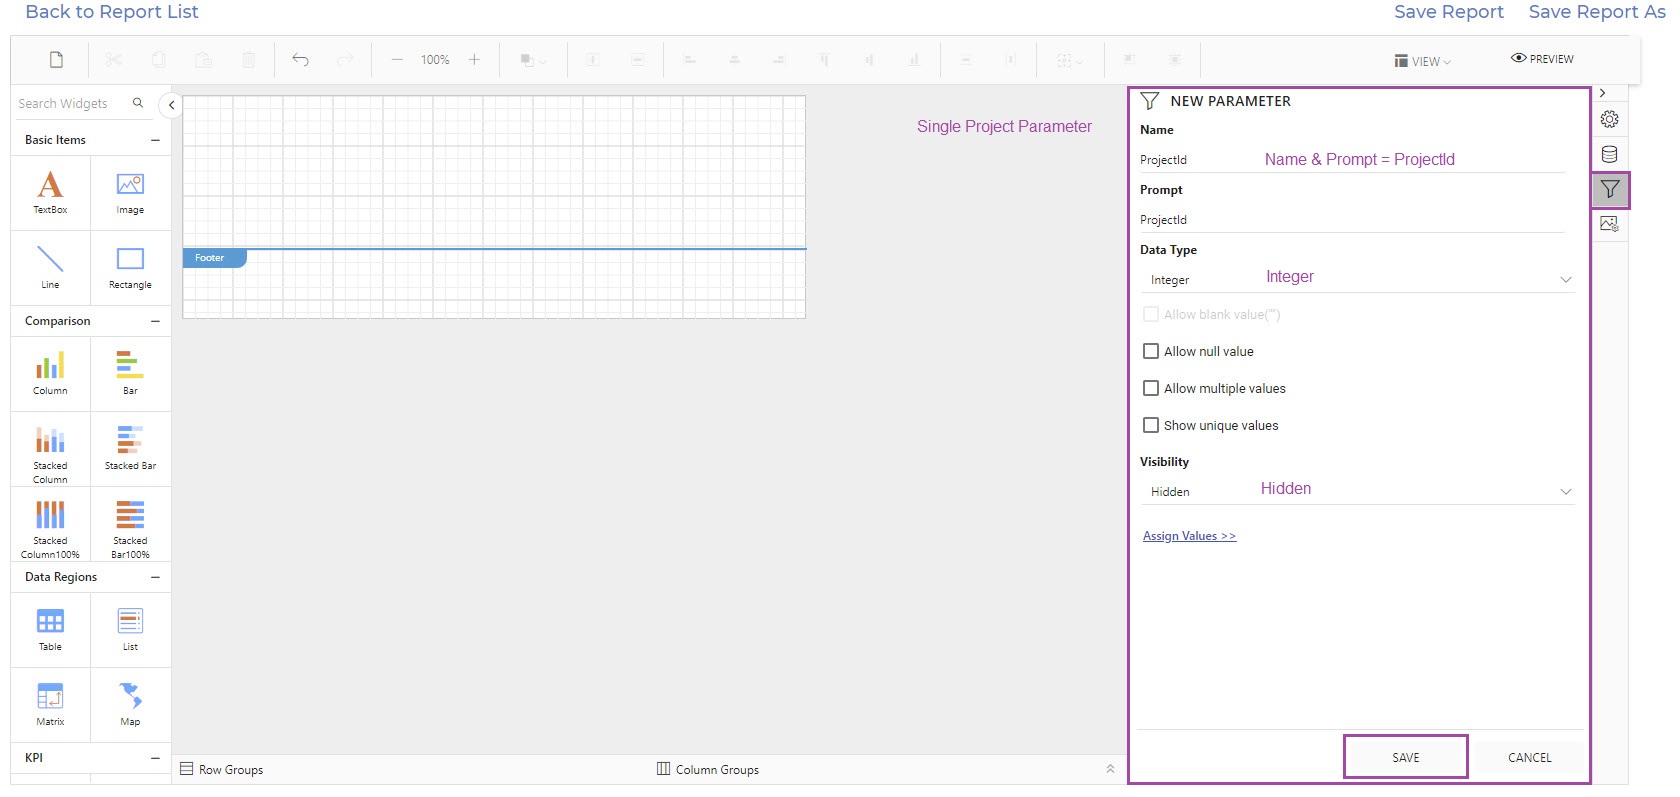Click the parameter Name input field
Viewport: 1680px width, 797px height.
click(x=1352, y=160)
